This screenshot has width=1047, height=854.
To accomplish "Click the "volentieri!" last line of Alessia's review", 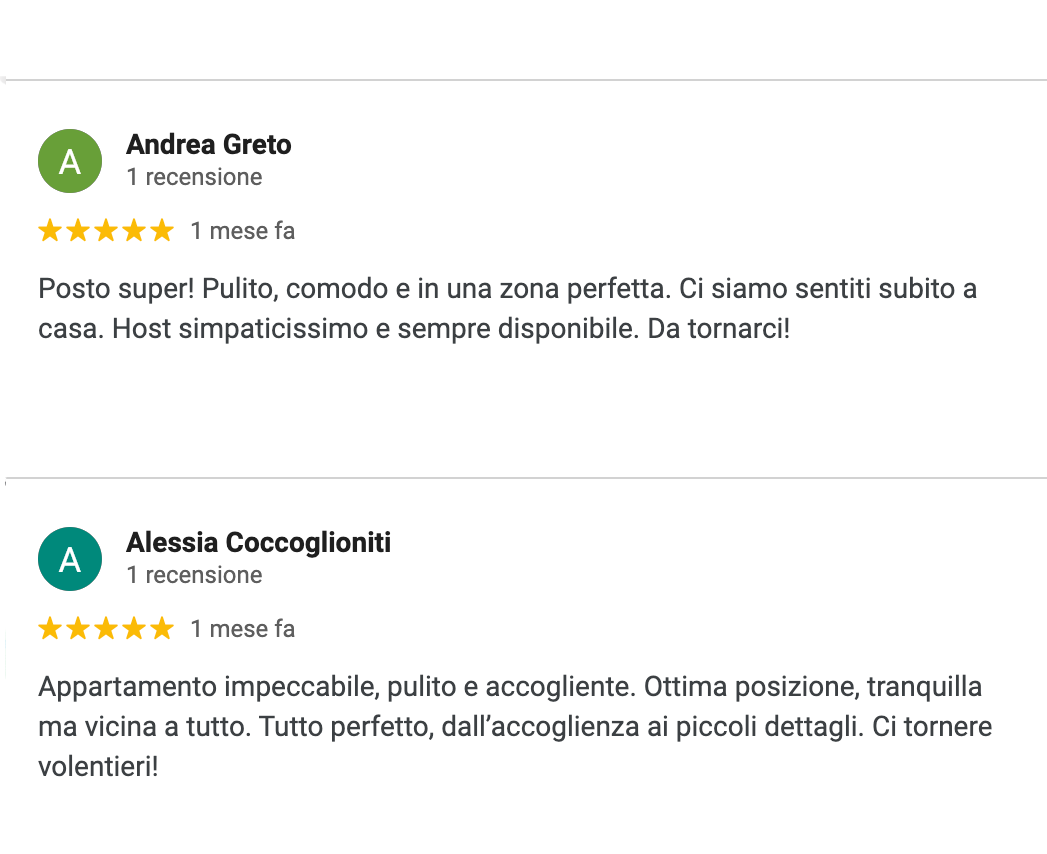I will 98,768.
